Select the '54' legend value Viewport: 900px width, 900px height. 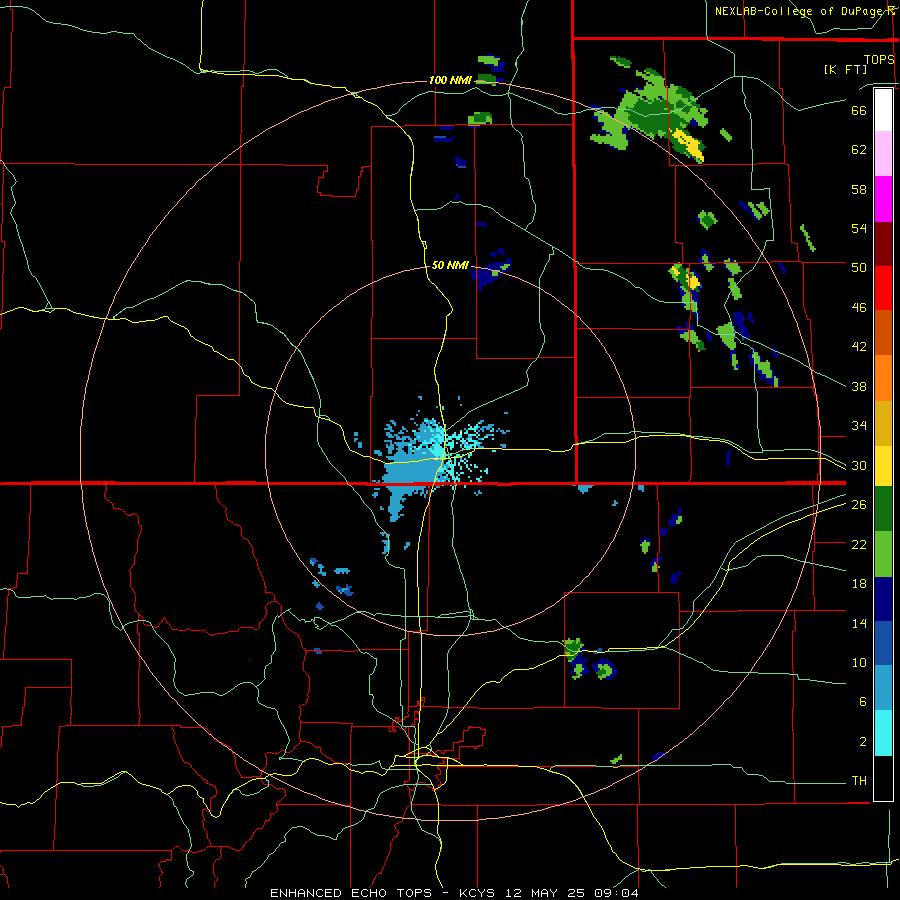[859, 228]
